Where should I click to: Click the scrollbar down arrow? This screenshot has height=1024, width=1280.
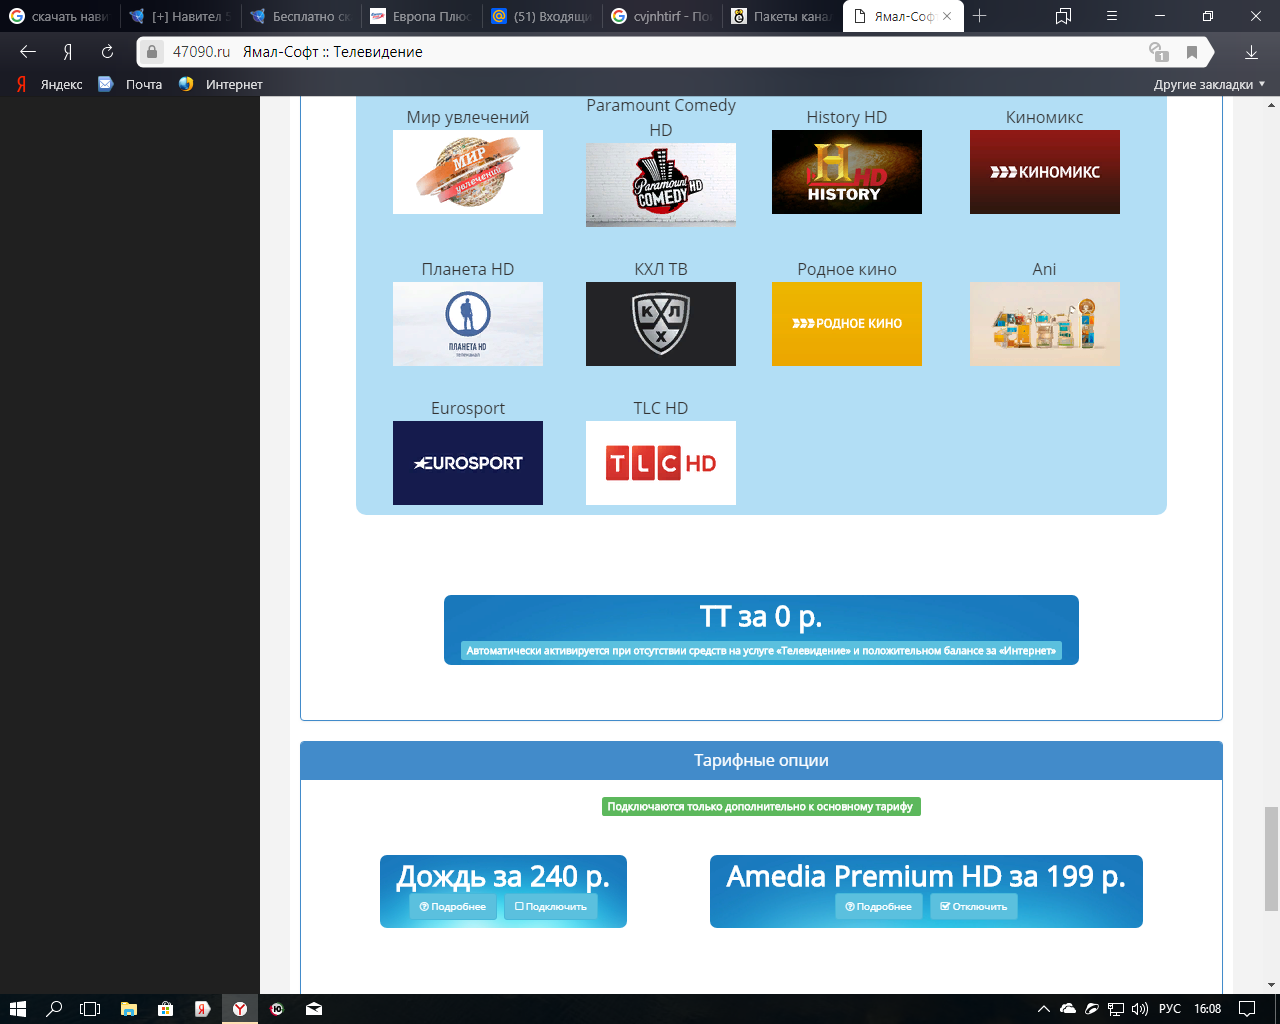pos(1271,985)
